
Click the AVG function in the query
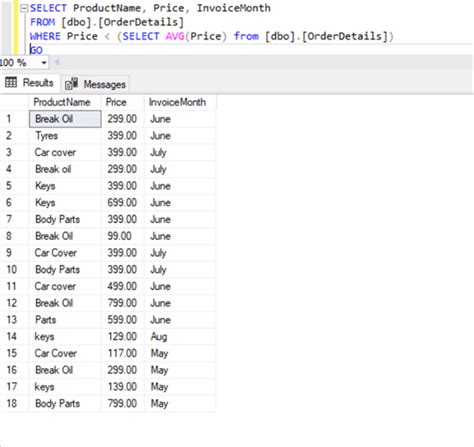point(175,36)
